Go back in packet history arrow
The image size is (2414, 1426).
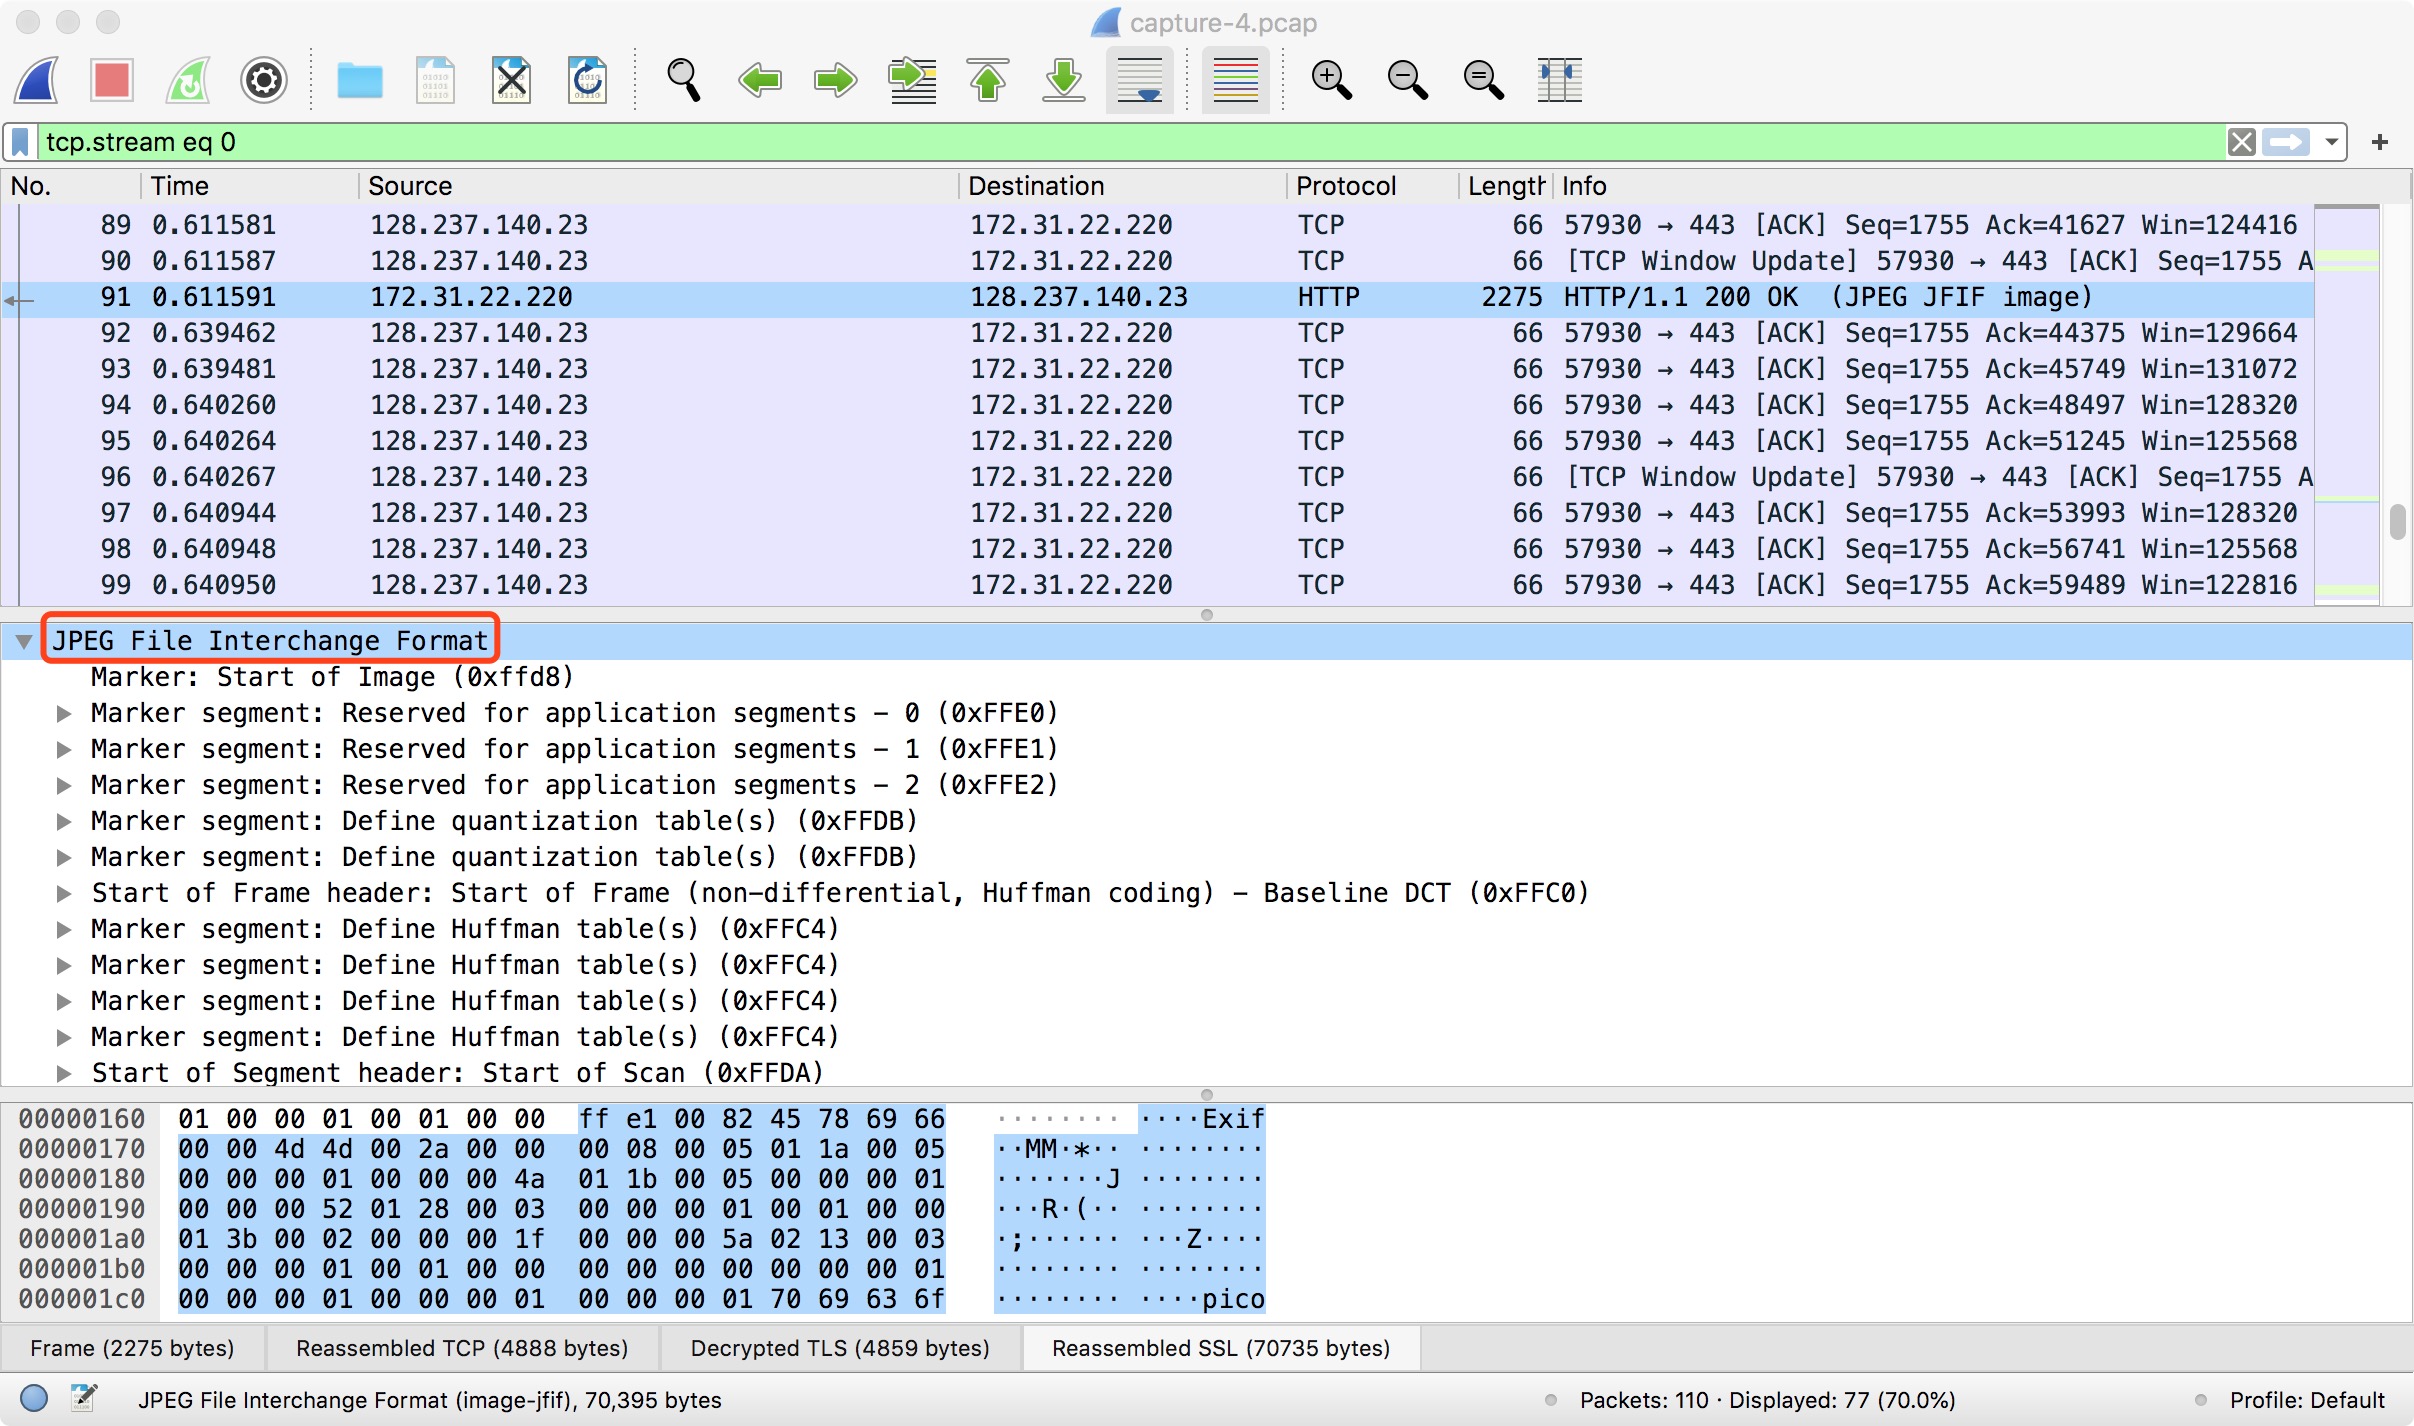tap(759, 80)
